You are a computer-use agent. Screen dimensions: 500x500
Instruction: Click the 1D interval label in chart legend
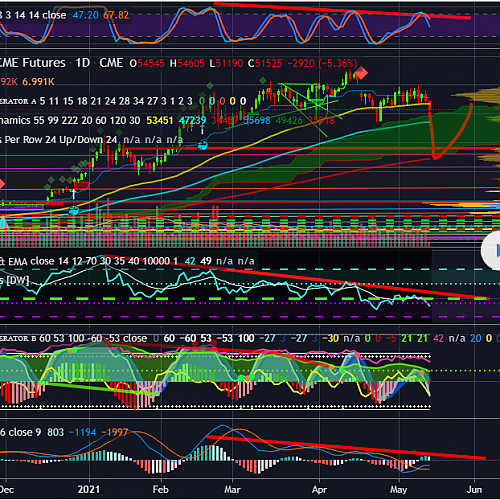[82, 63]
